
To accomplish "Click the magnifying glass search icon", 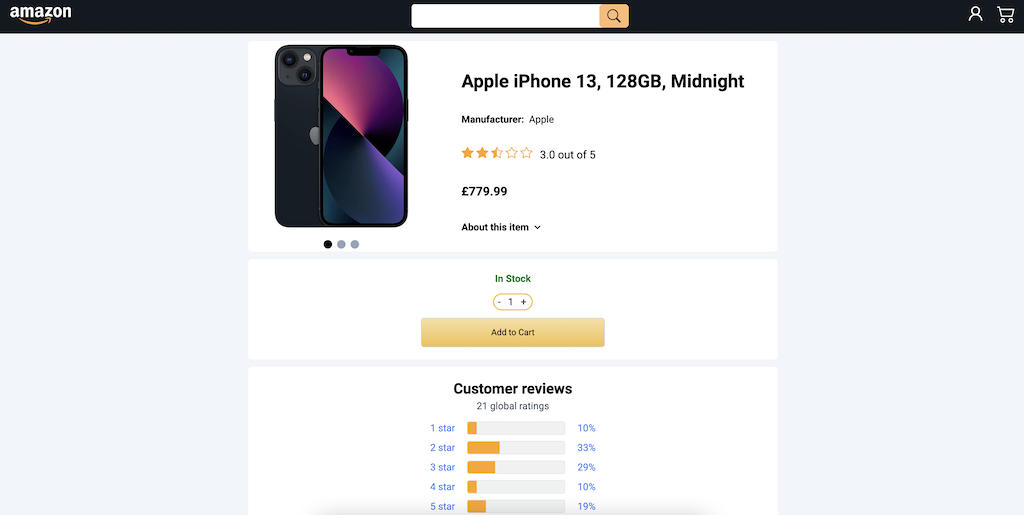I will tap(614, 16).
